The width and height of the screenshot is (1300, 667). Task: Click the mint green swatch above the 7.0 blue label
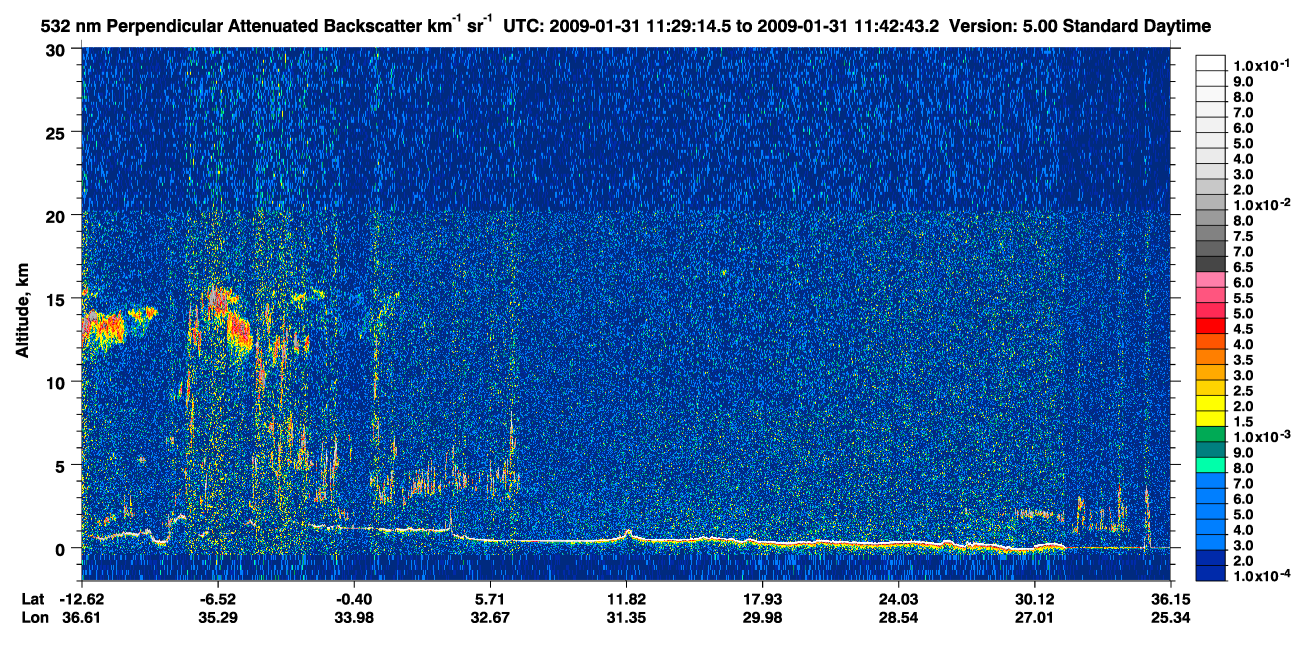1210,465
